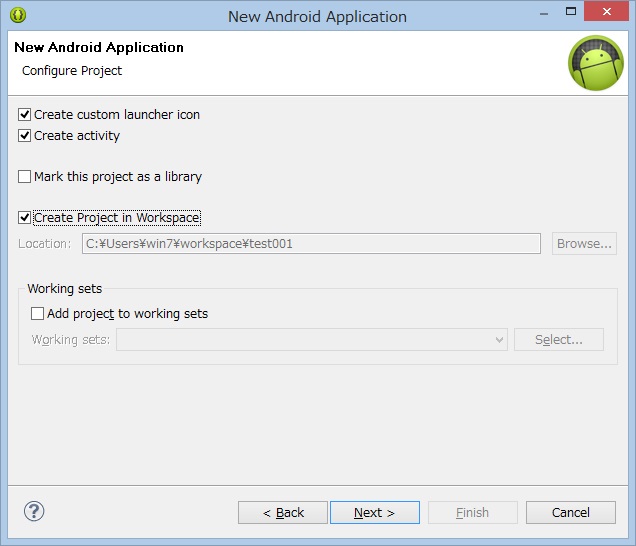636x546 pixels.
Task: Cancel the New Android Application wizard
Action: 571,512
